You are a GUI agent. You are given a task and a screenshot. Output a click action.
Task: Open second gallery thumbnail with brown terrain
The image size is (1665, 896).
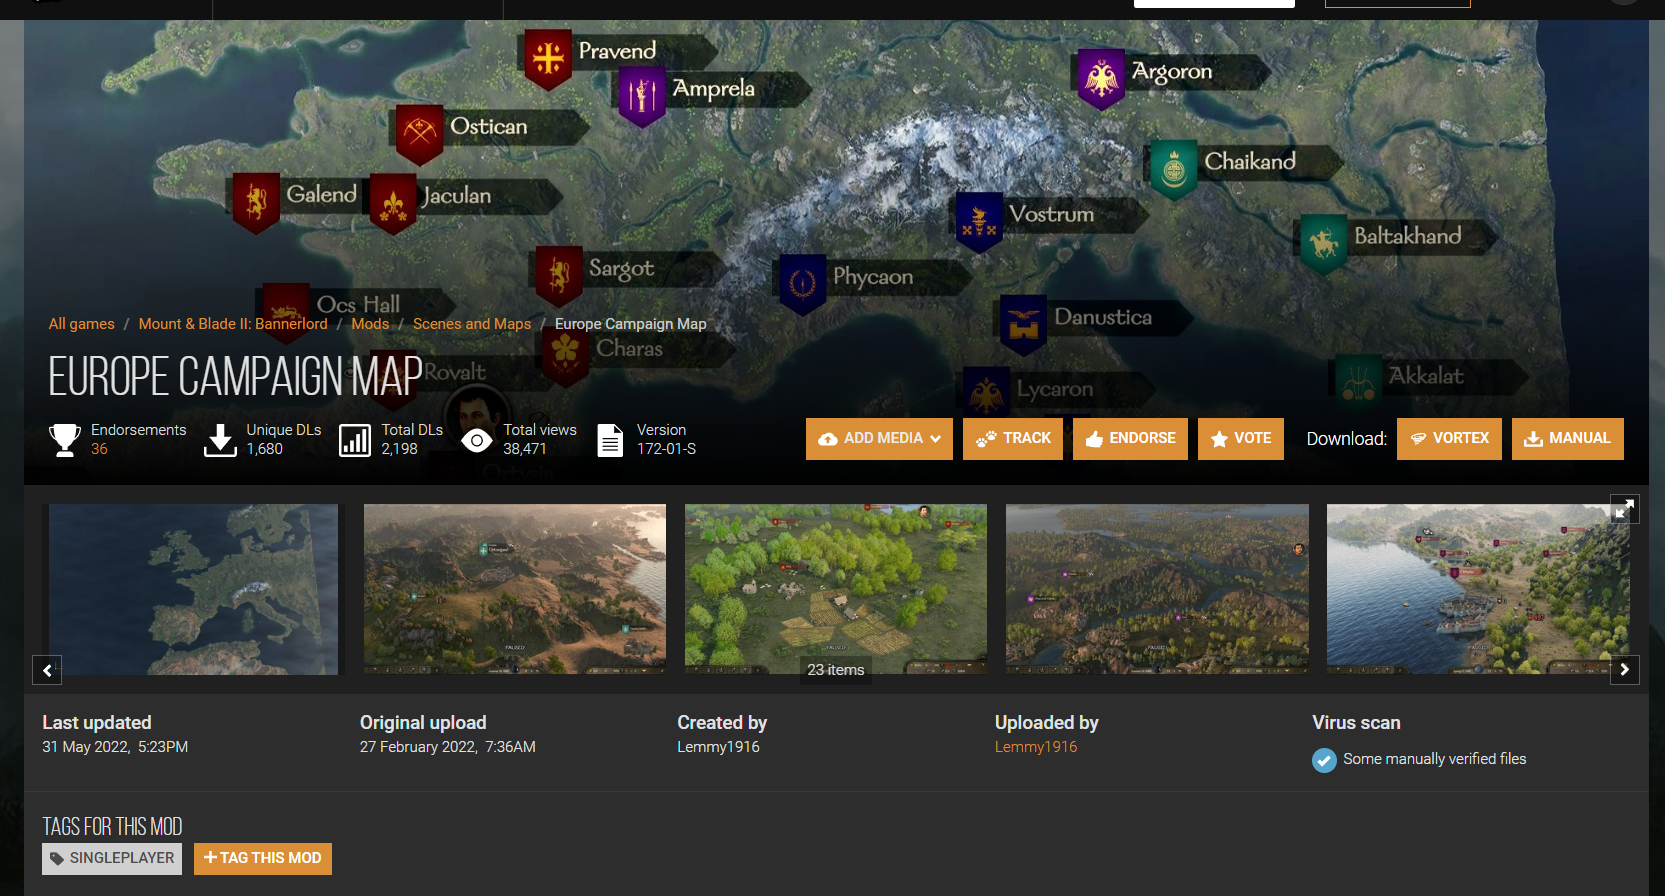(515, 589)
